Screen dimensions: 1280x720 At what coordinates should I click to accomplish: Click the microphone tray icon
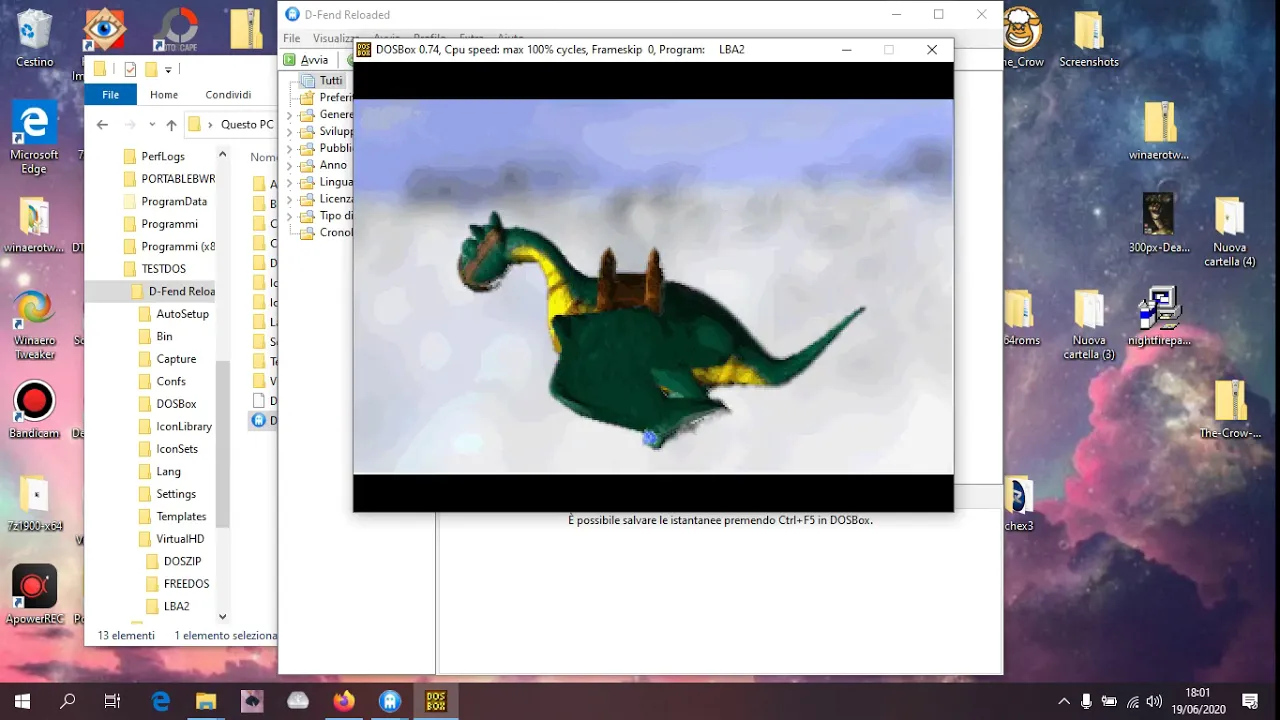1086,701
